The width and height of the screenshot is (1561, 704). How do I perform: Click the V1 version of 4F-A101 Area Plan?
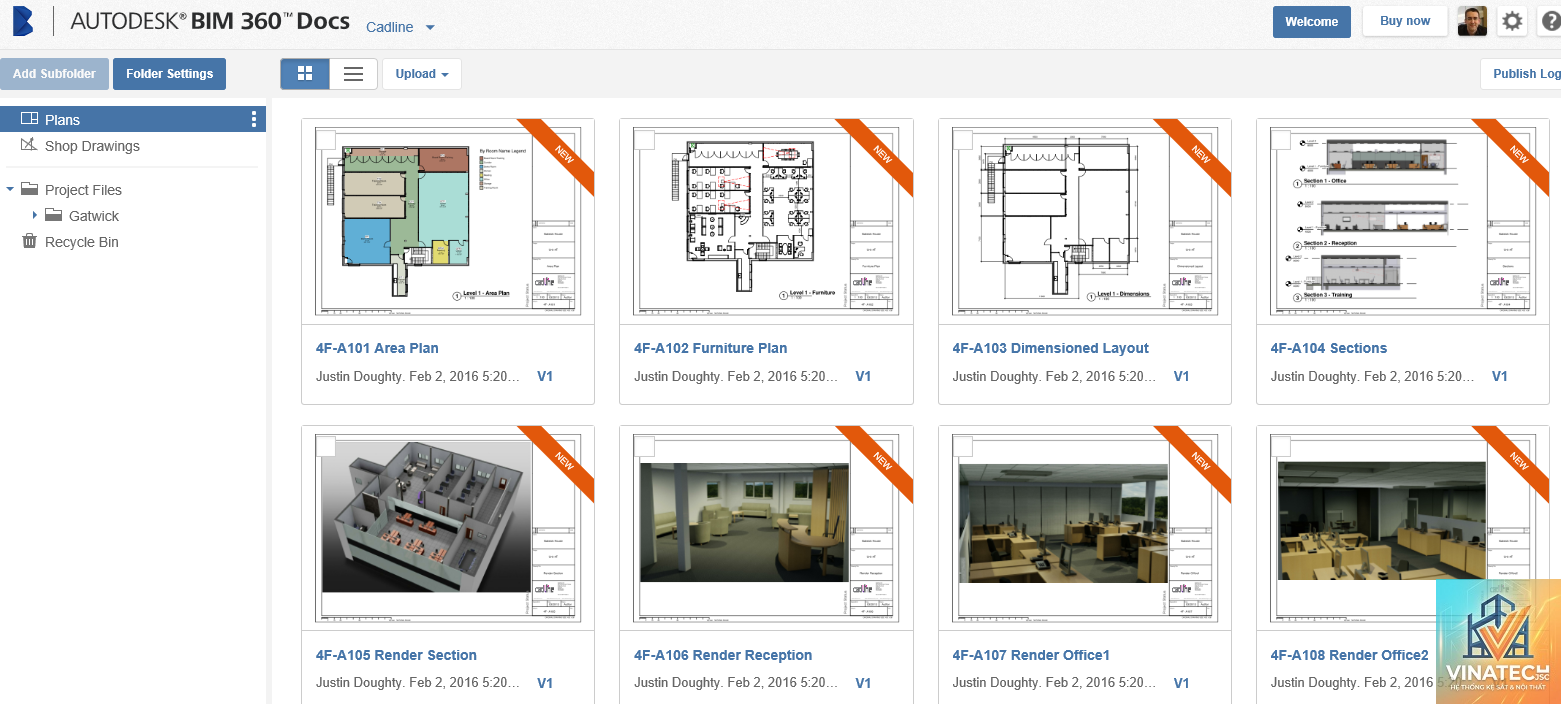tap(545, 376)
